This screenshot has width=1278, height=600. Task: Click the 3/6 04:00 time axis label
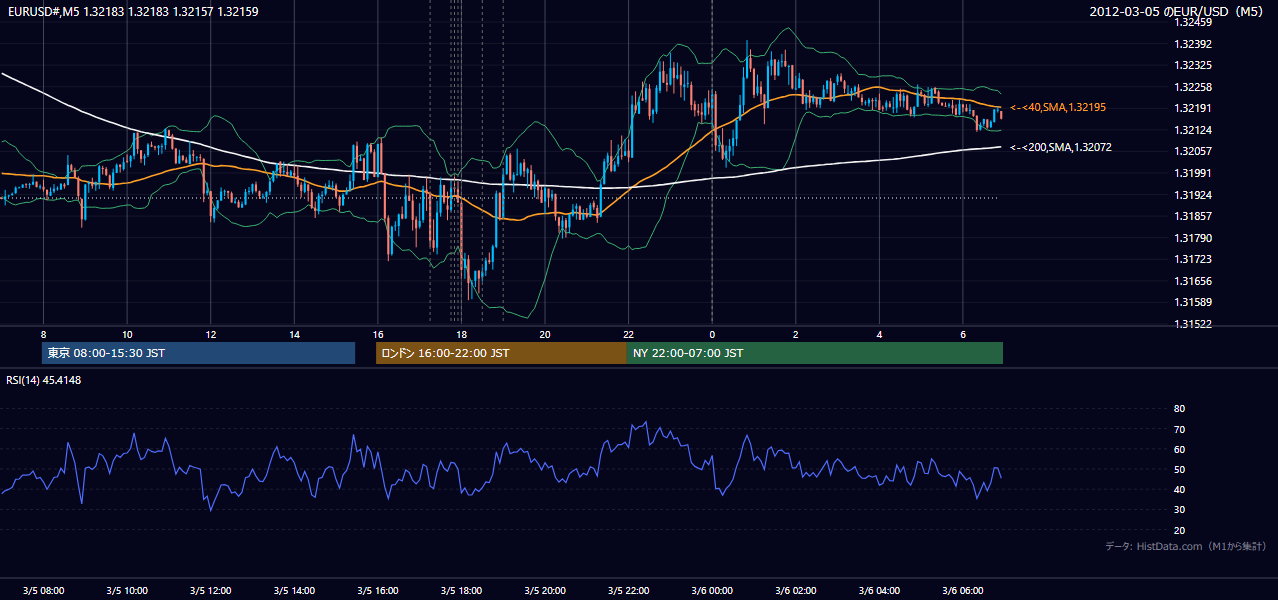(879, 591)
